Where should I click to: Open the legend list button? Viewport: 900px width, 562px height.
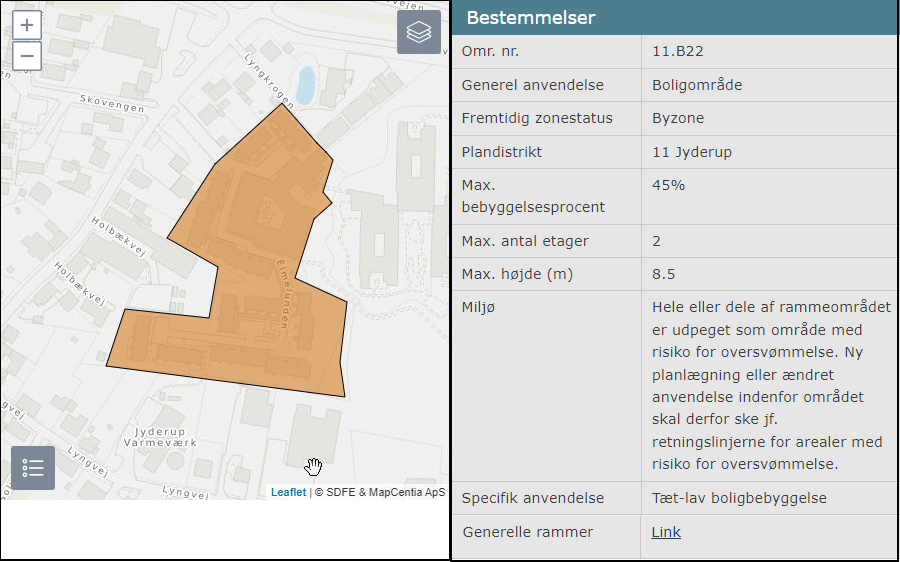click(33, 468)
